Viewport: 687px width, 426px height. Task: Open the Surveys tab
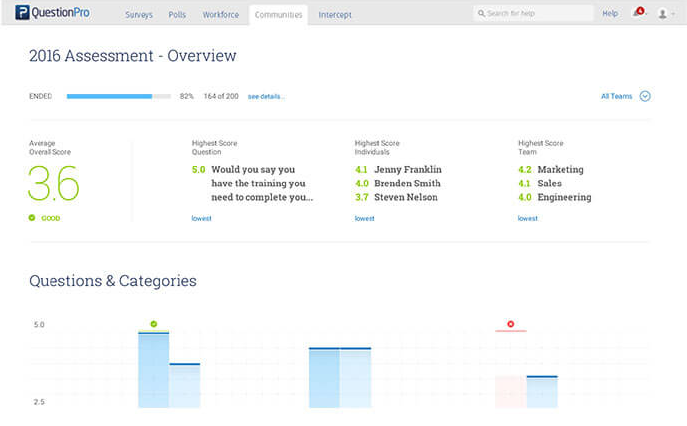139,15
